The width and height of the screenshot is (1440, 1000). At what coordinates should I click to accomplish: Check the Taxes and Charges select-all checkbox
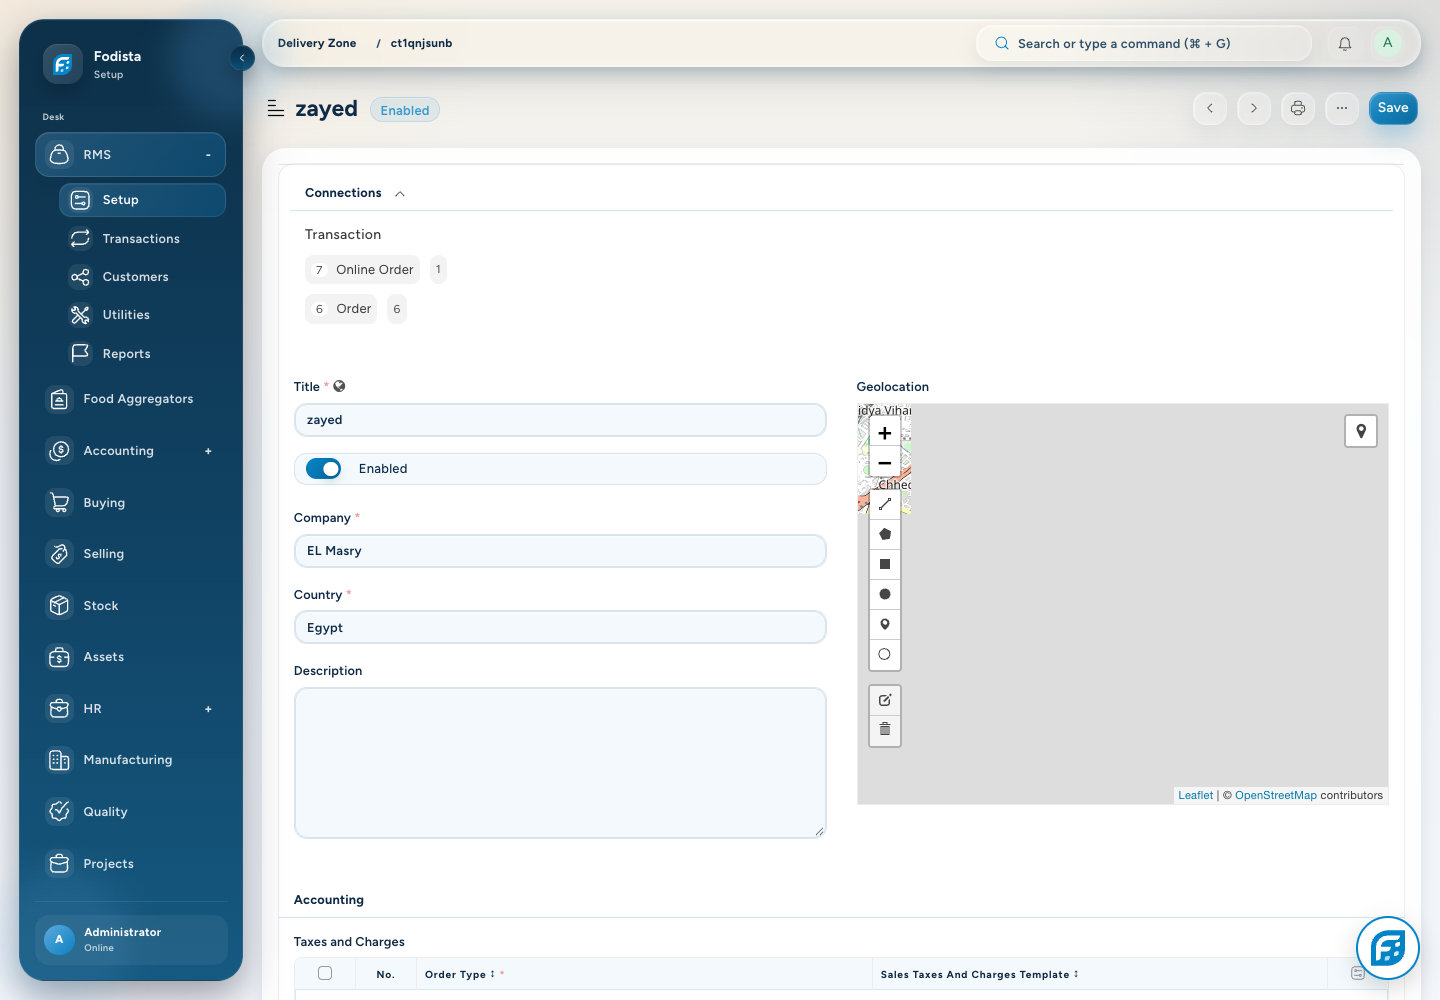click(325, 973)
